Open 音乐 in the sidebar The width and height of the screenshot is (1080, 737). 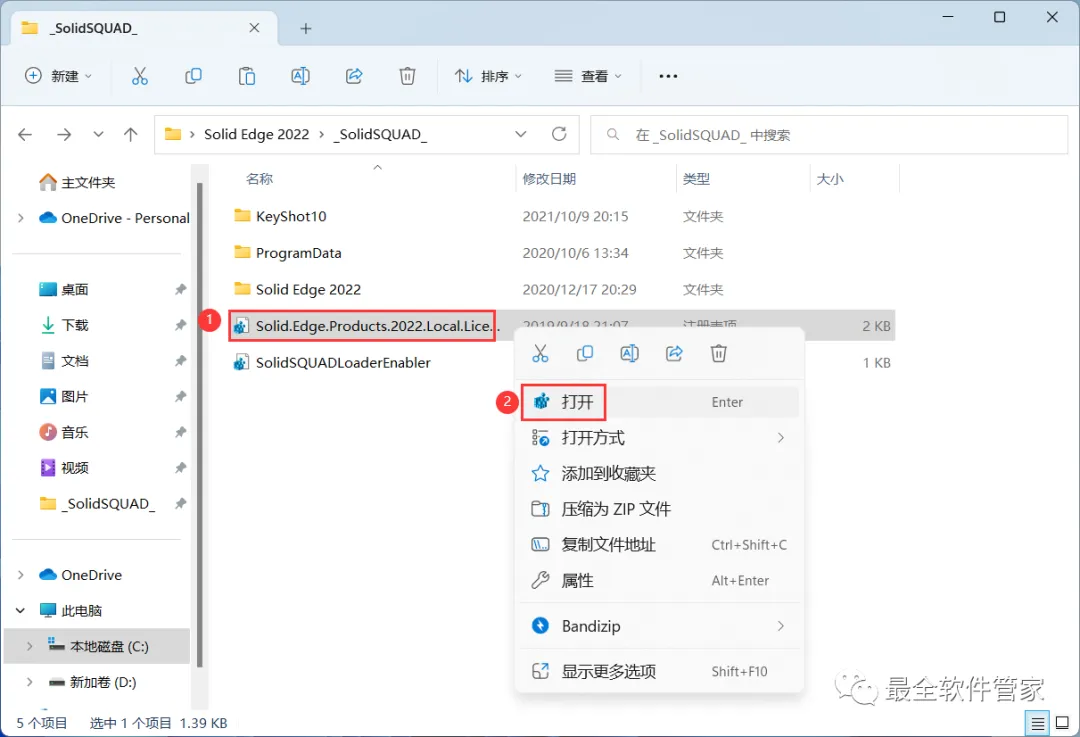point(64,433)
